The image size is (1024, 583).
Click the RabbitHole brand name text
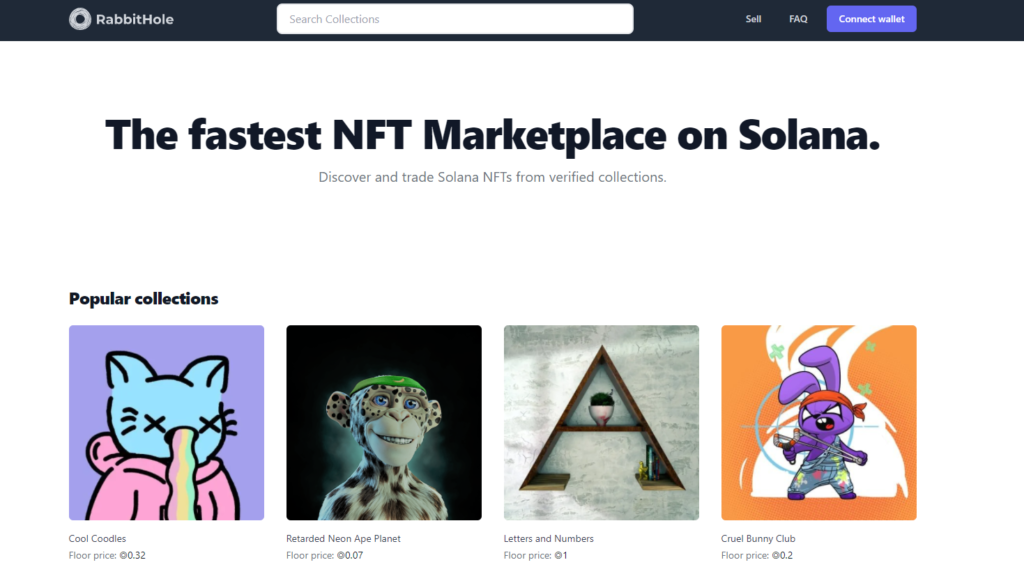pos(135,18)
